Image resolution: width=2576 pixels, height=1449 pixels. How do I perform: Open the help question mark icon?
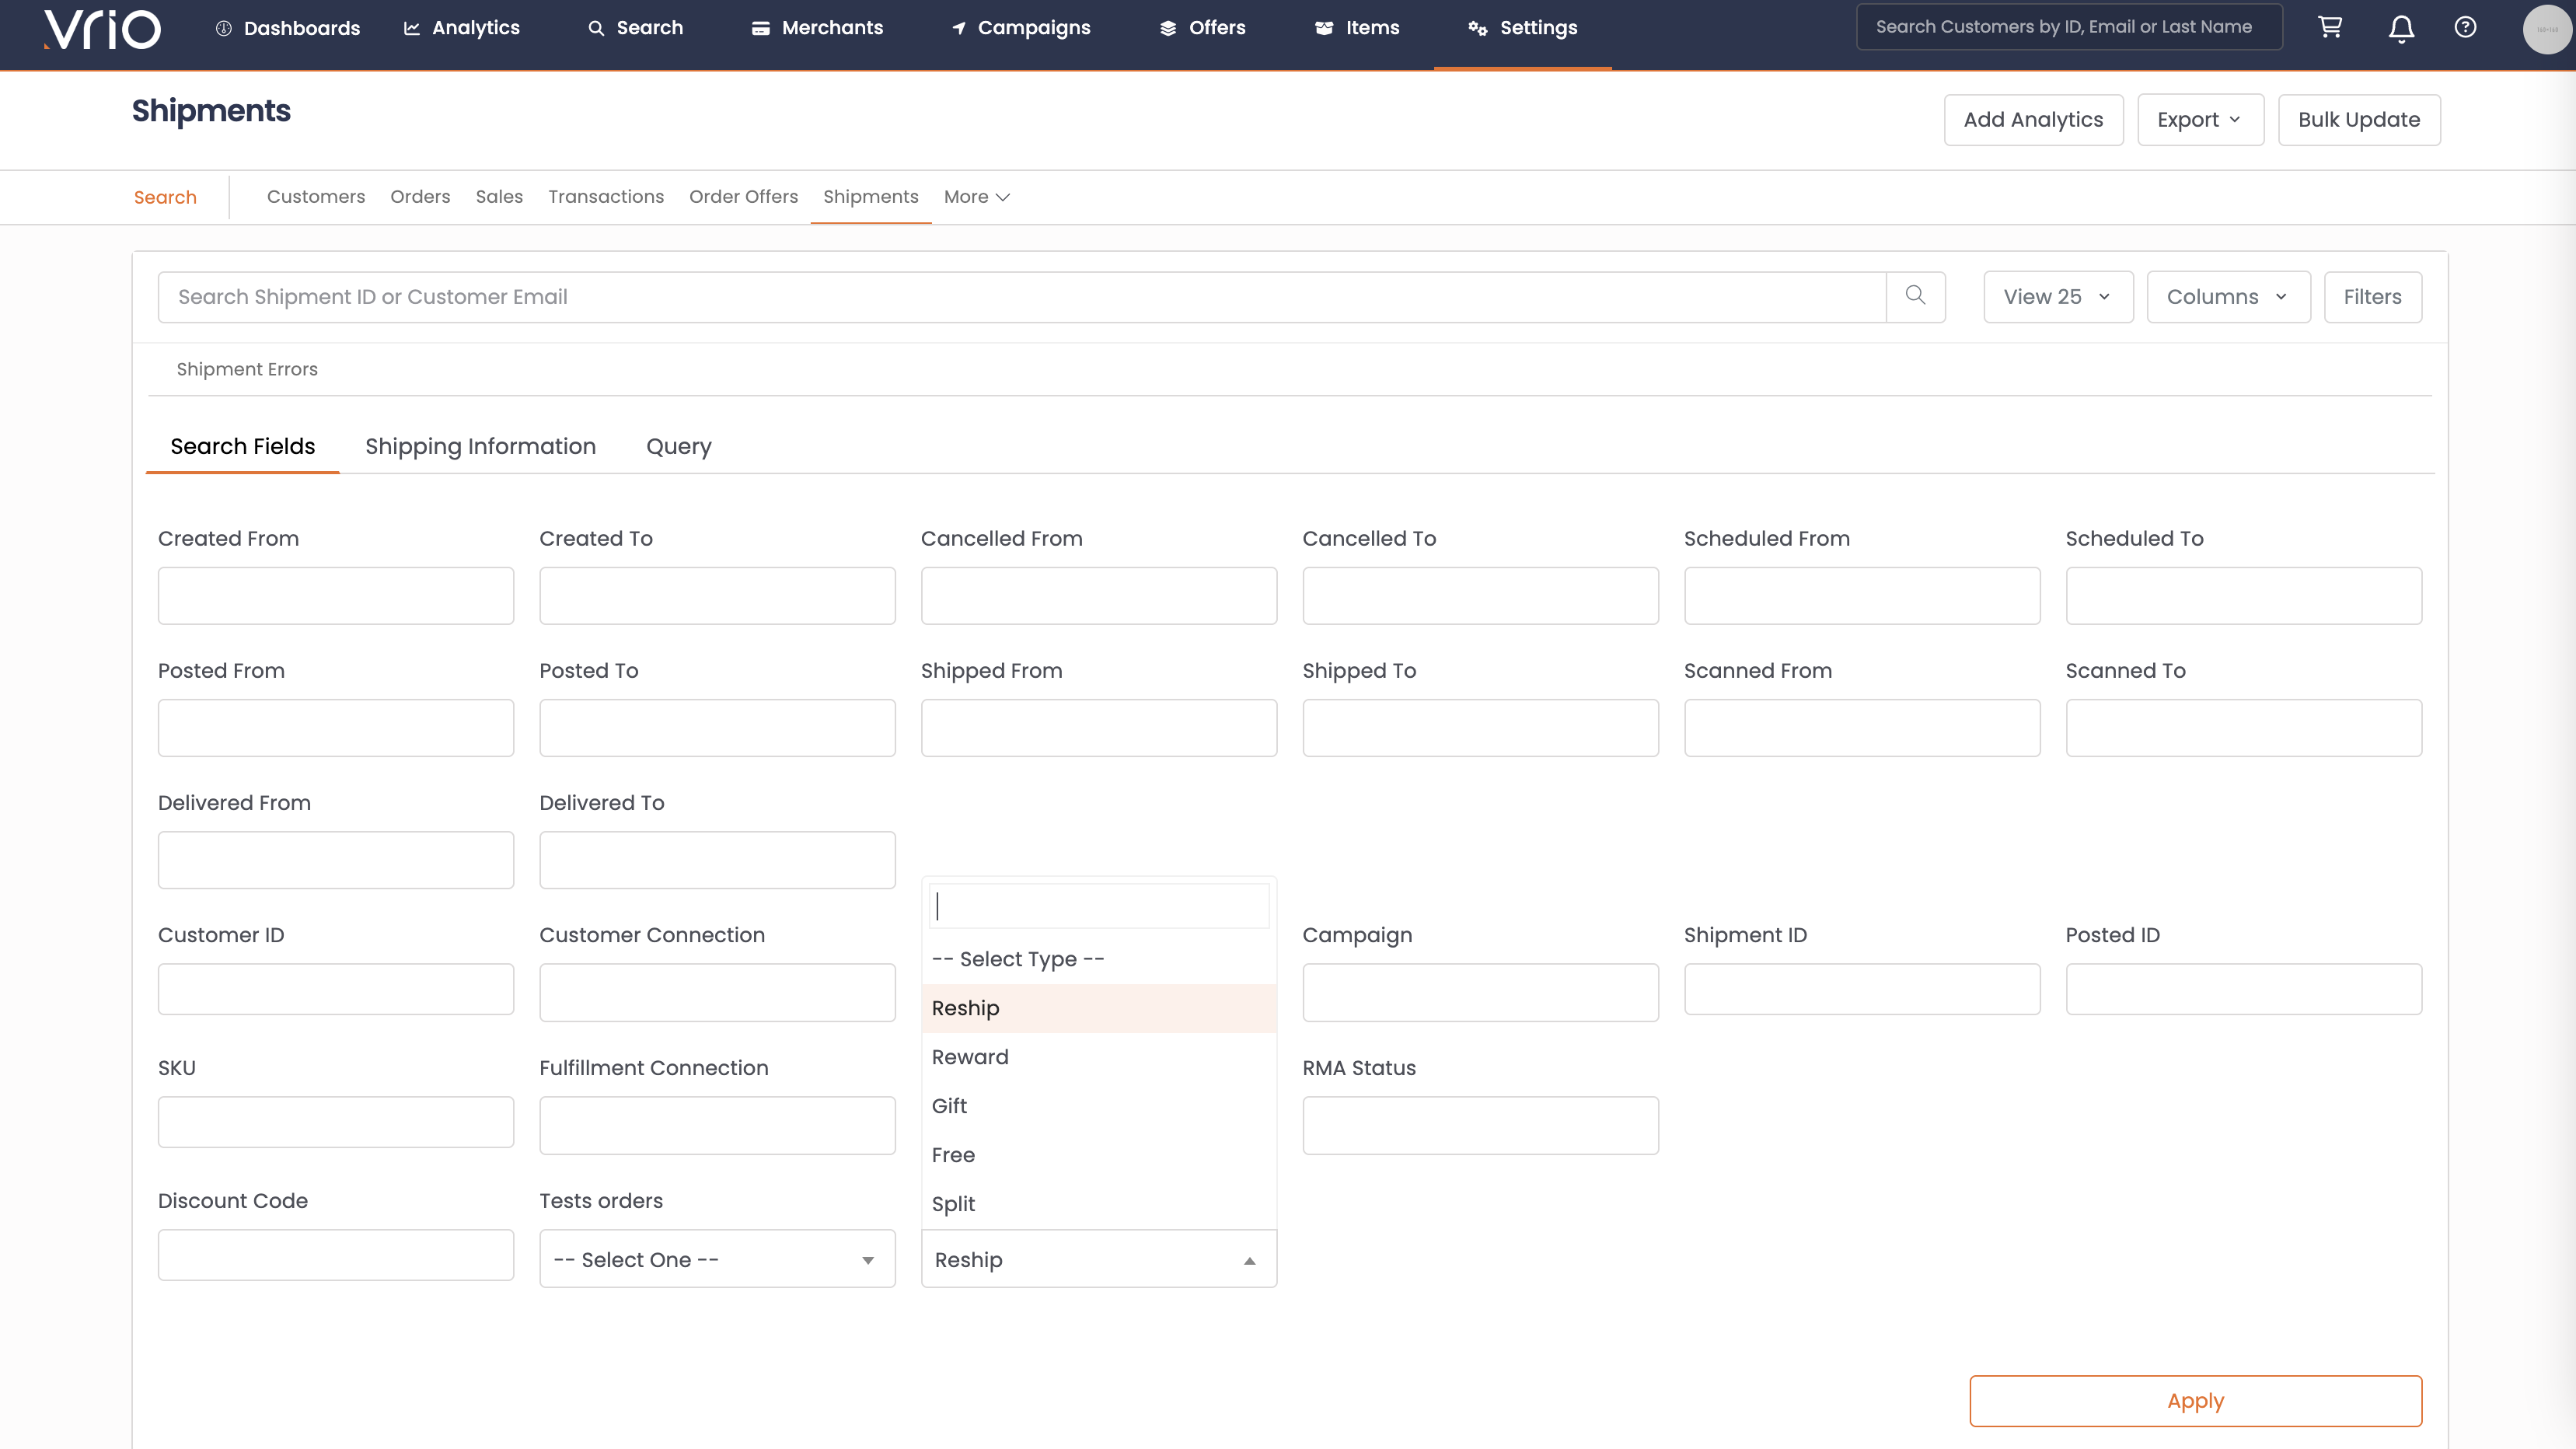coord(2465,27)
